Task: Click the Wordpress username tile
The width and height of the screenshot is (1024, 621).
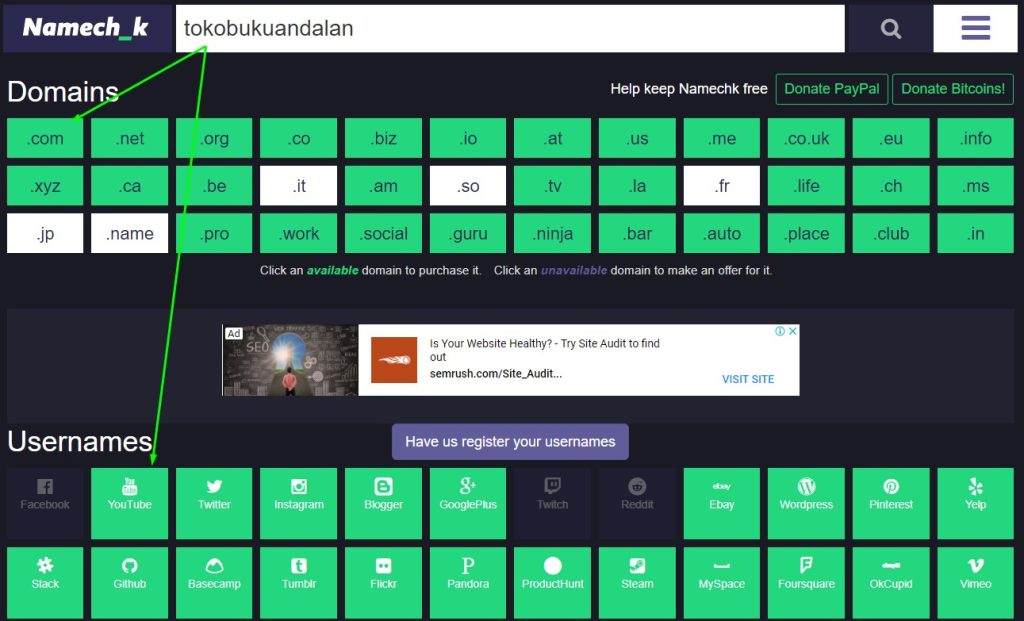Action: click(806, 495)
